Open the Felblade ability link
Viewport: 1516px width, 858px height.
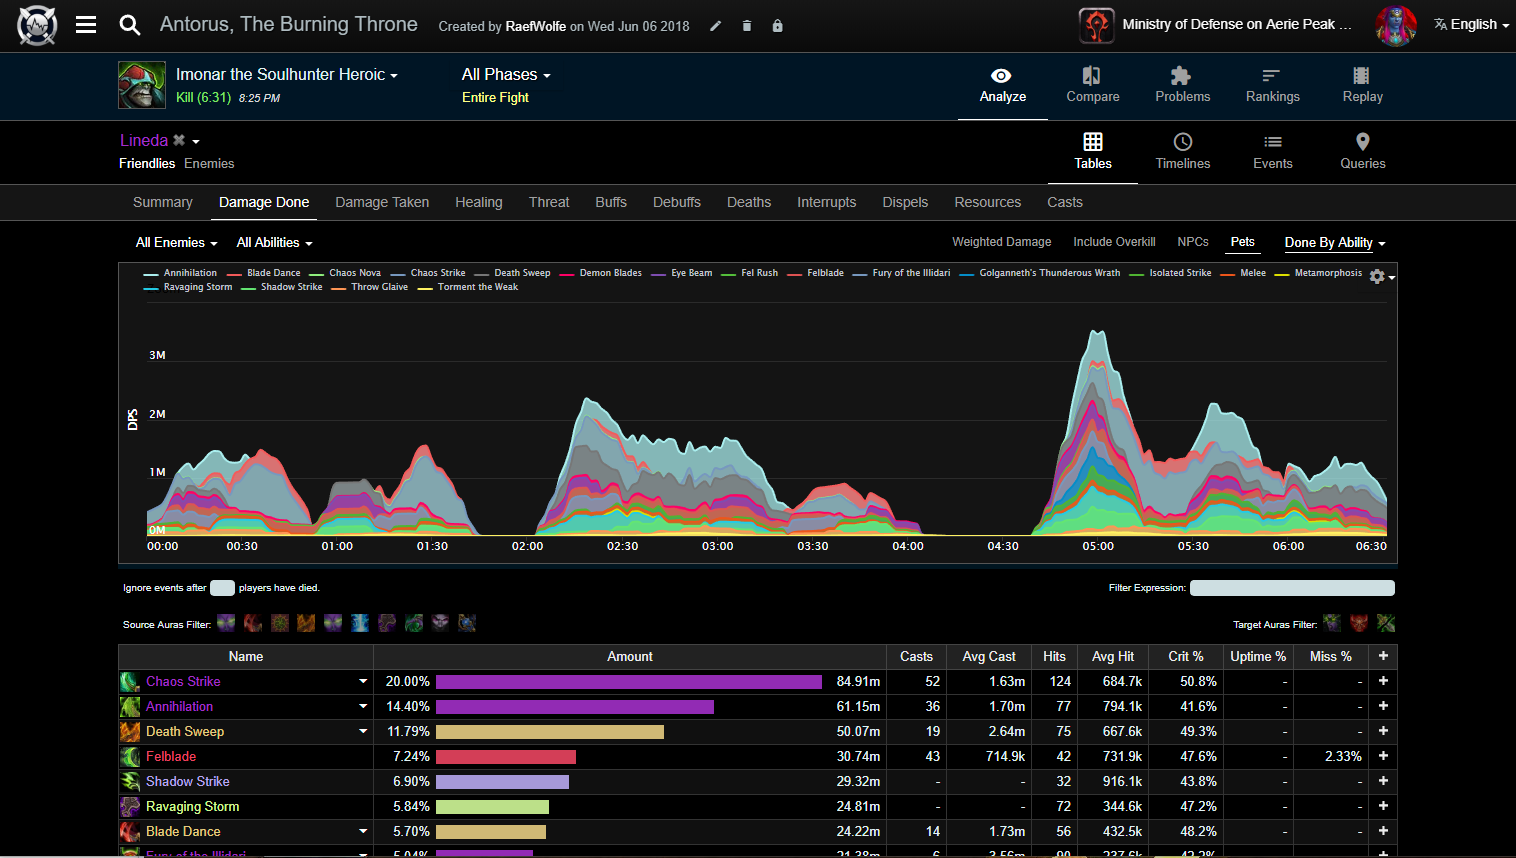click(x=171, y=757)
